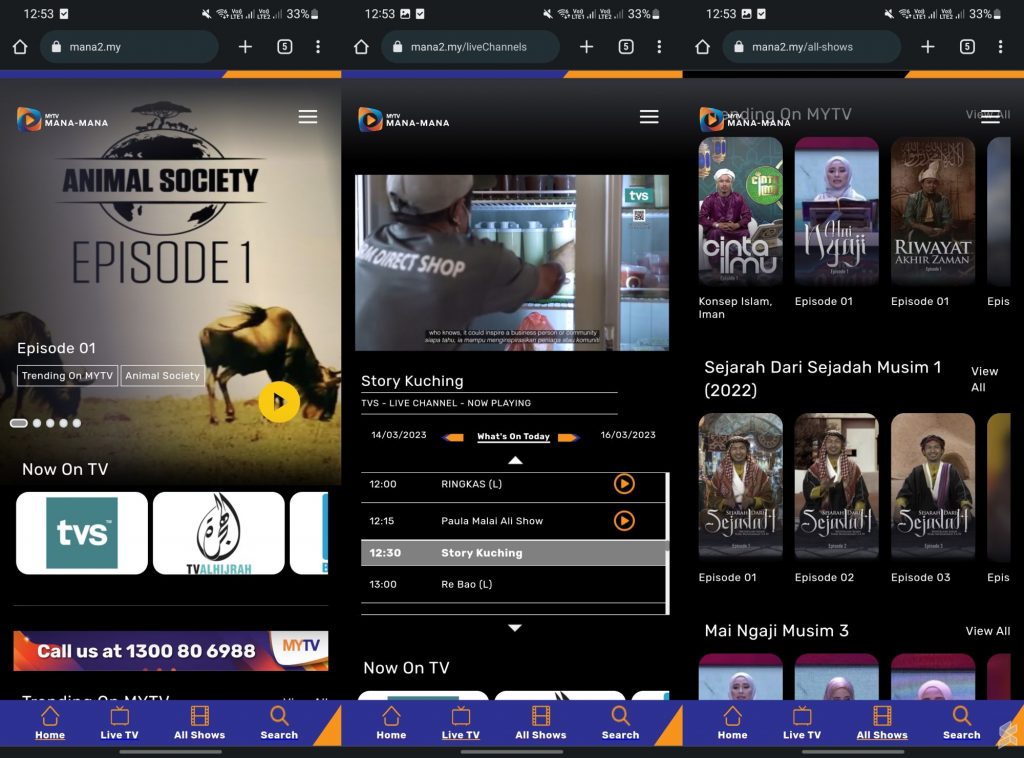Open Search in bottom bar of all-shows page

(x=961, y=722)
